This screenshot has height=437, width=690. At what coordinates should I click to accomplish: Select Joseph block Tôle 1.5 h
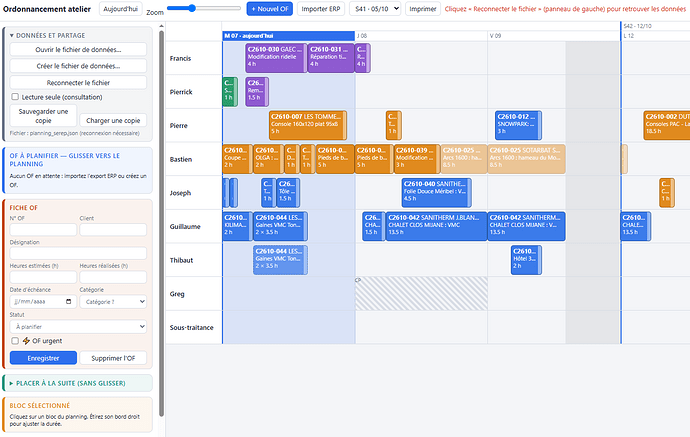[288, 193]
